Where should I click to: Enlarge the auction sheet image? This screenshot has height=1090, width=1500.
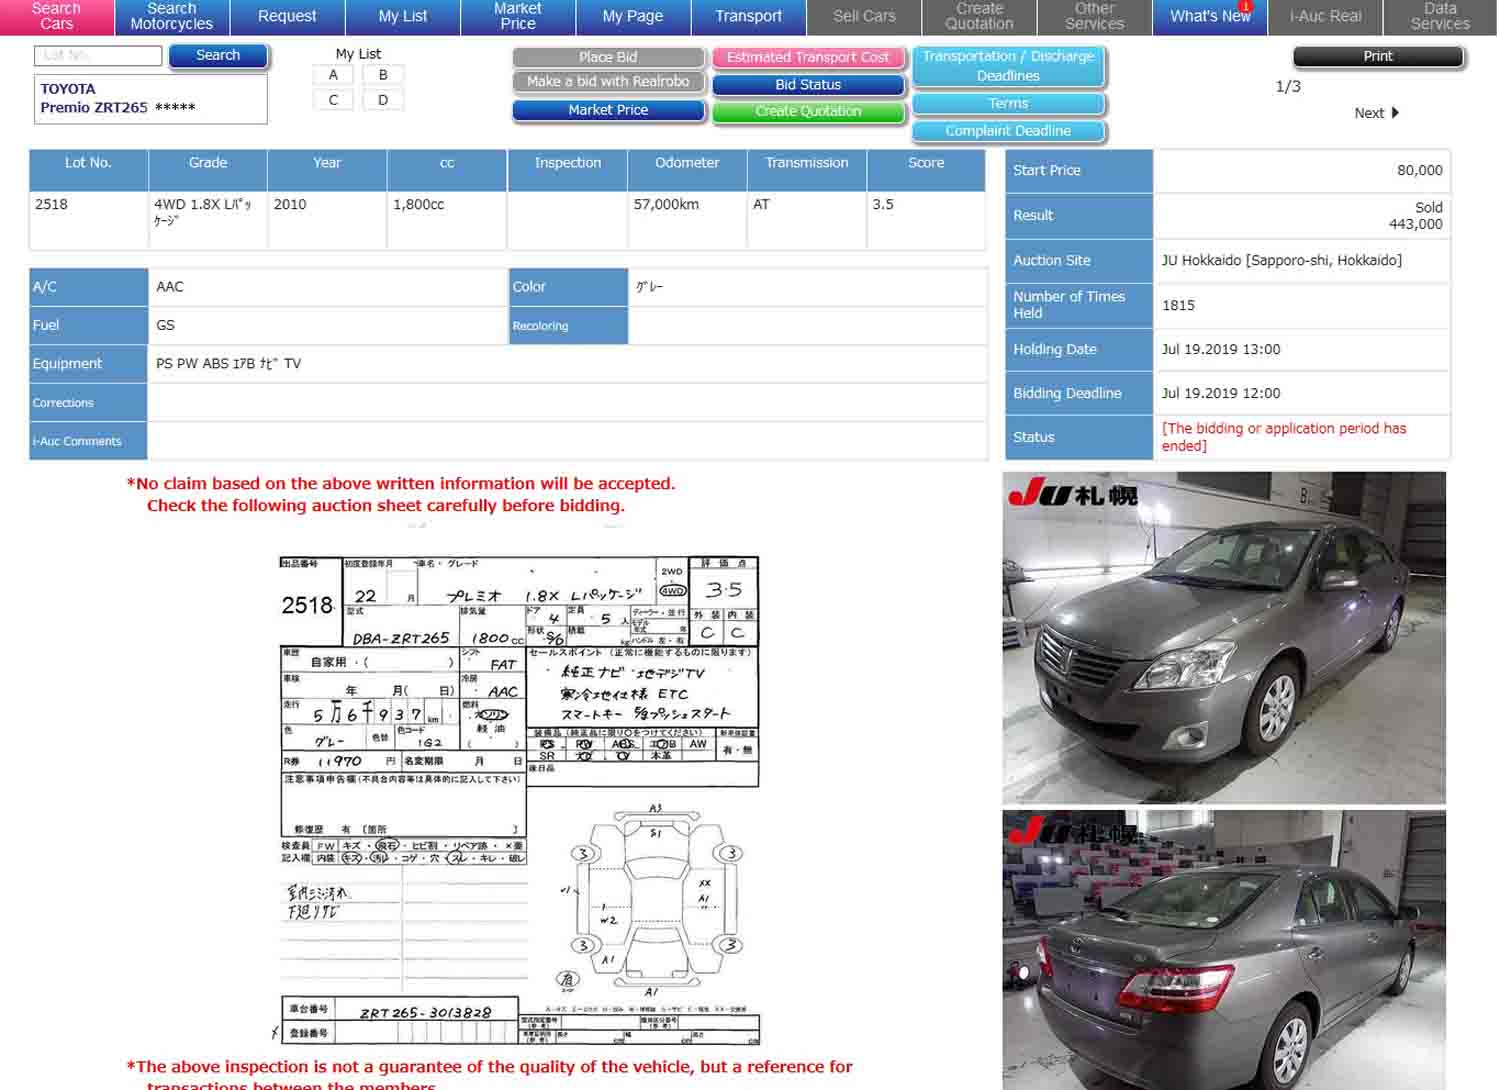(518, 800)
